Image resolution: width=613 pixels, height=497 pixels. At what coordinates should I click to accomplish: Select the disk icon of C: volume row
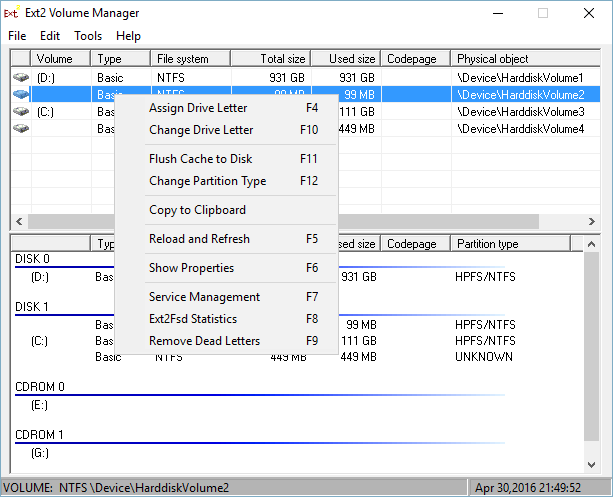(21, 111)
